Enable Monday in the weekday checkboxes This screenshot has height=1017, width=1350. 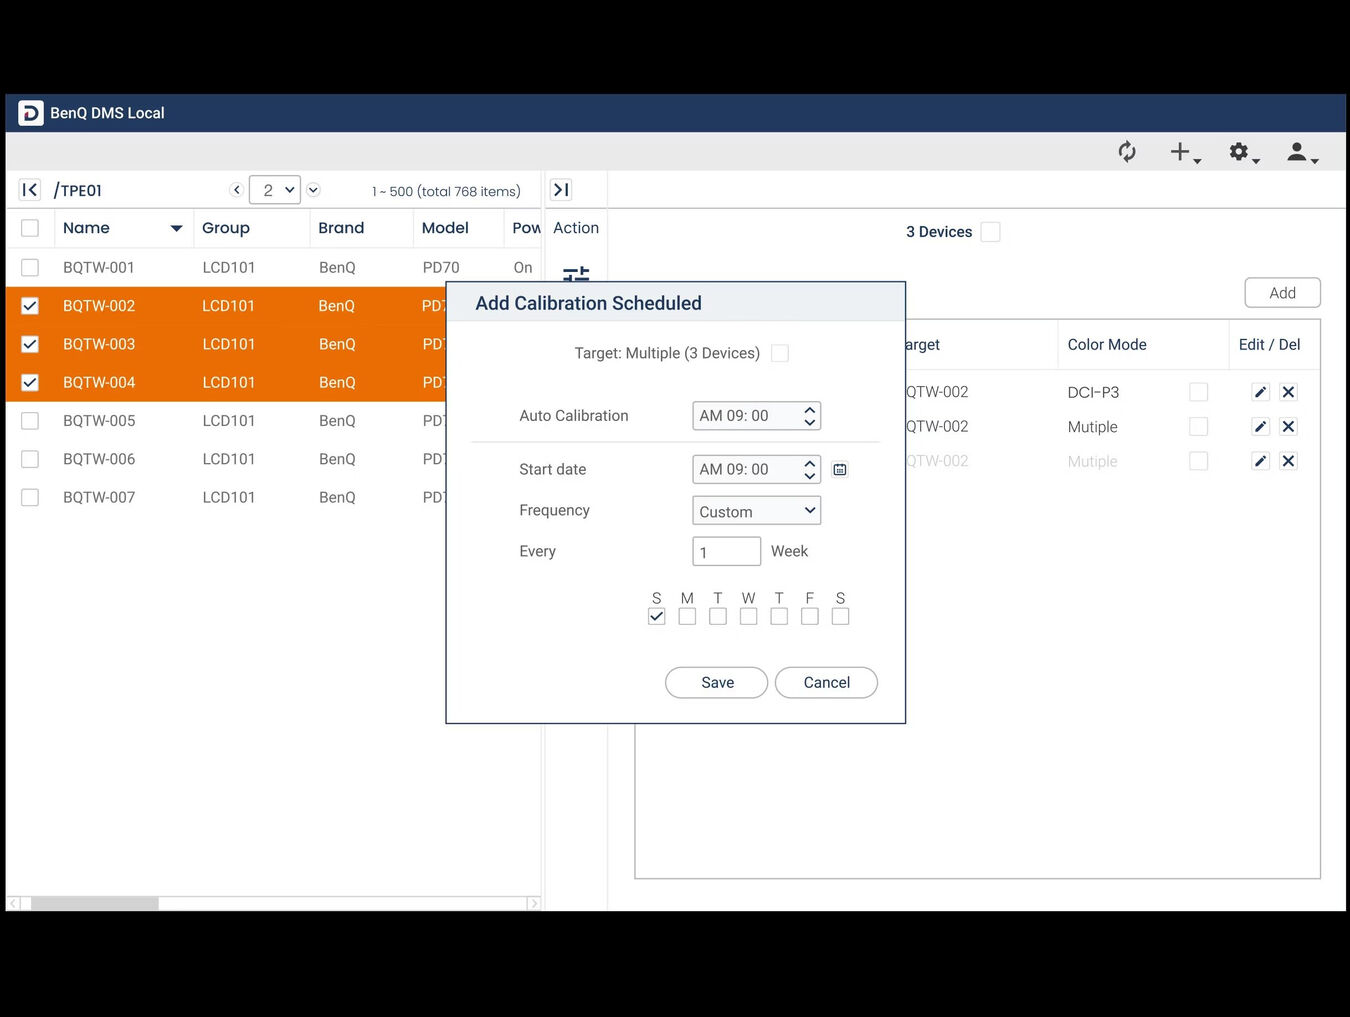(x=687, y=617)
